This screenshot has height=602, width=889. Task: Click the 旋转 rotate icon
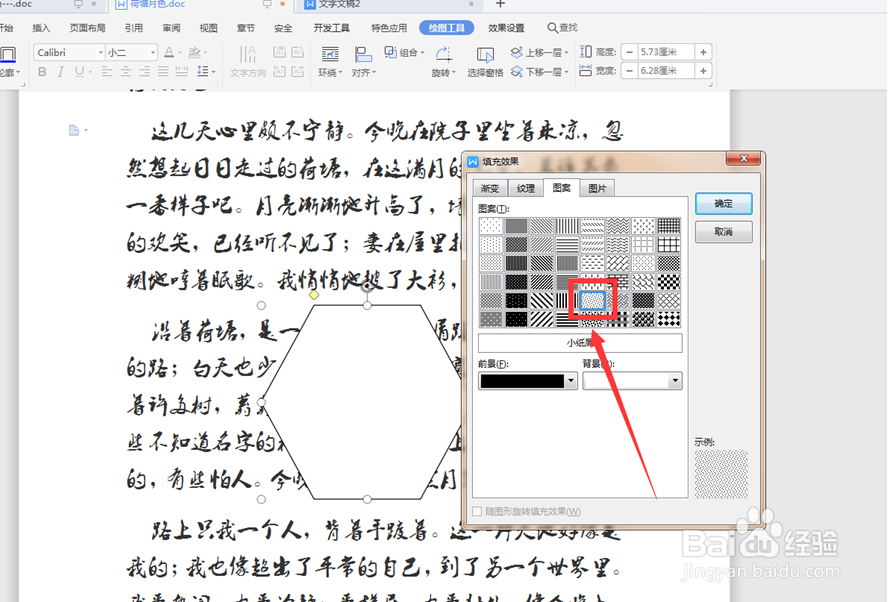point(443,62)
